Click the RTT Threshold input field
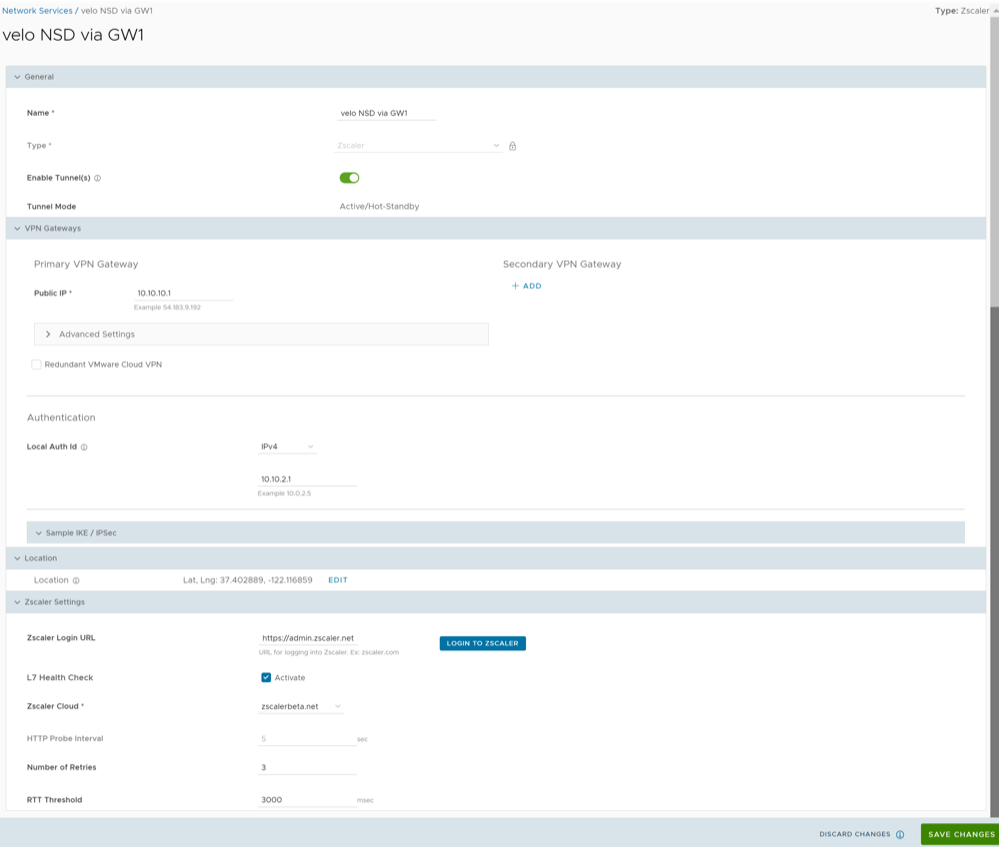Screen dimensions: 999x847 coord(306,800)
